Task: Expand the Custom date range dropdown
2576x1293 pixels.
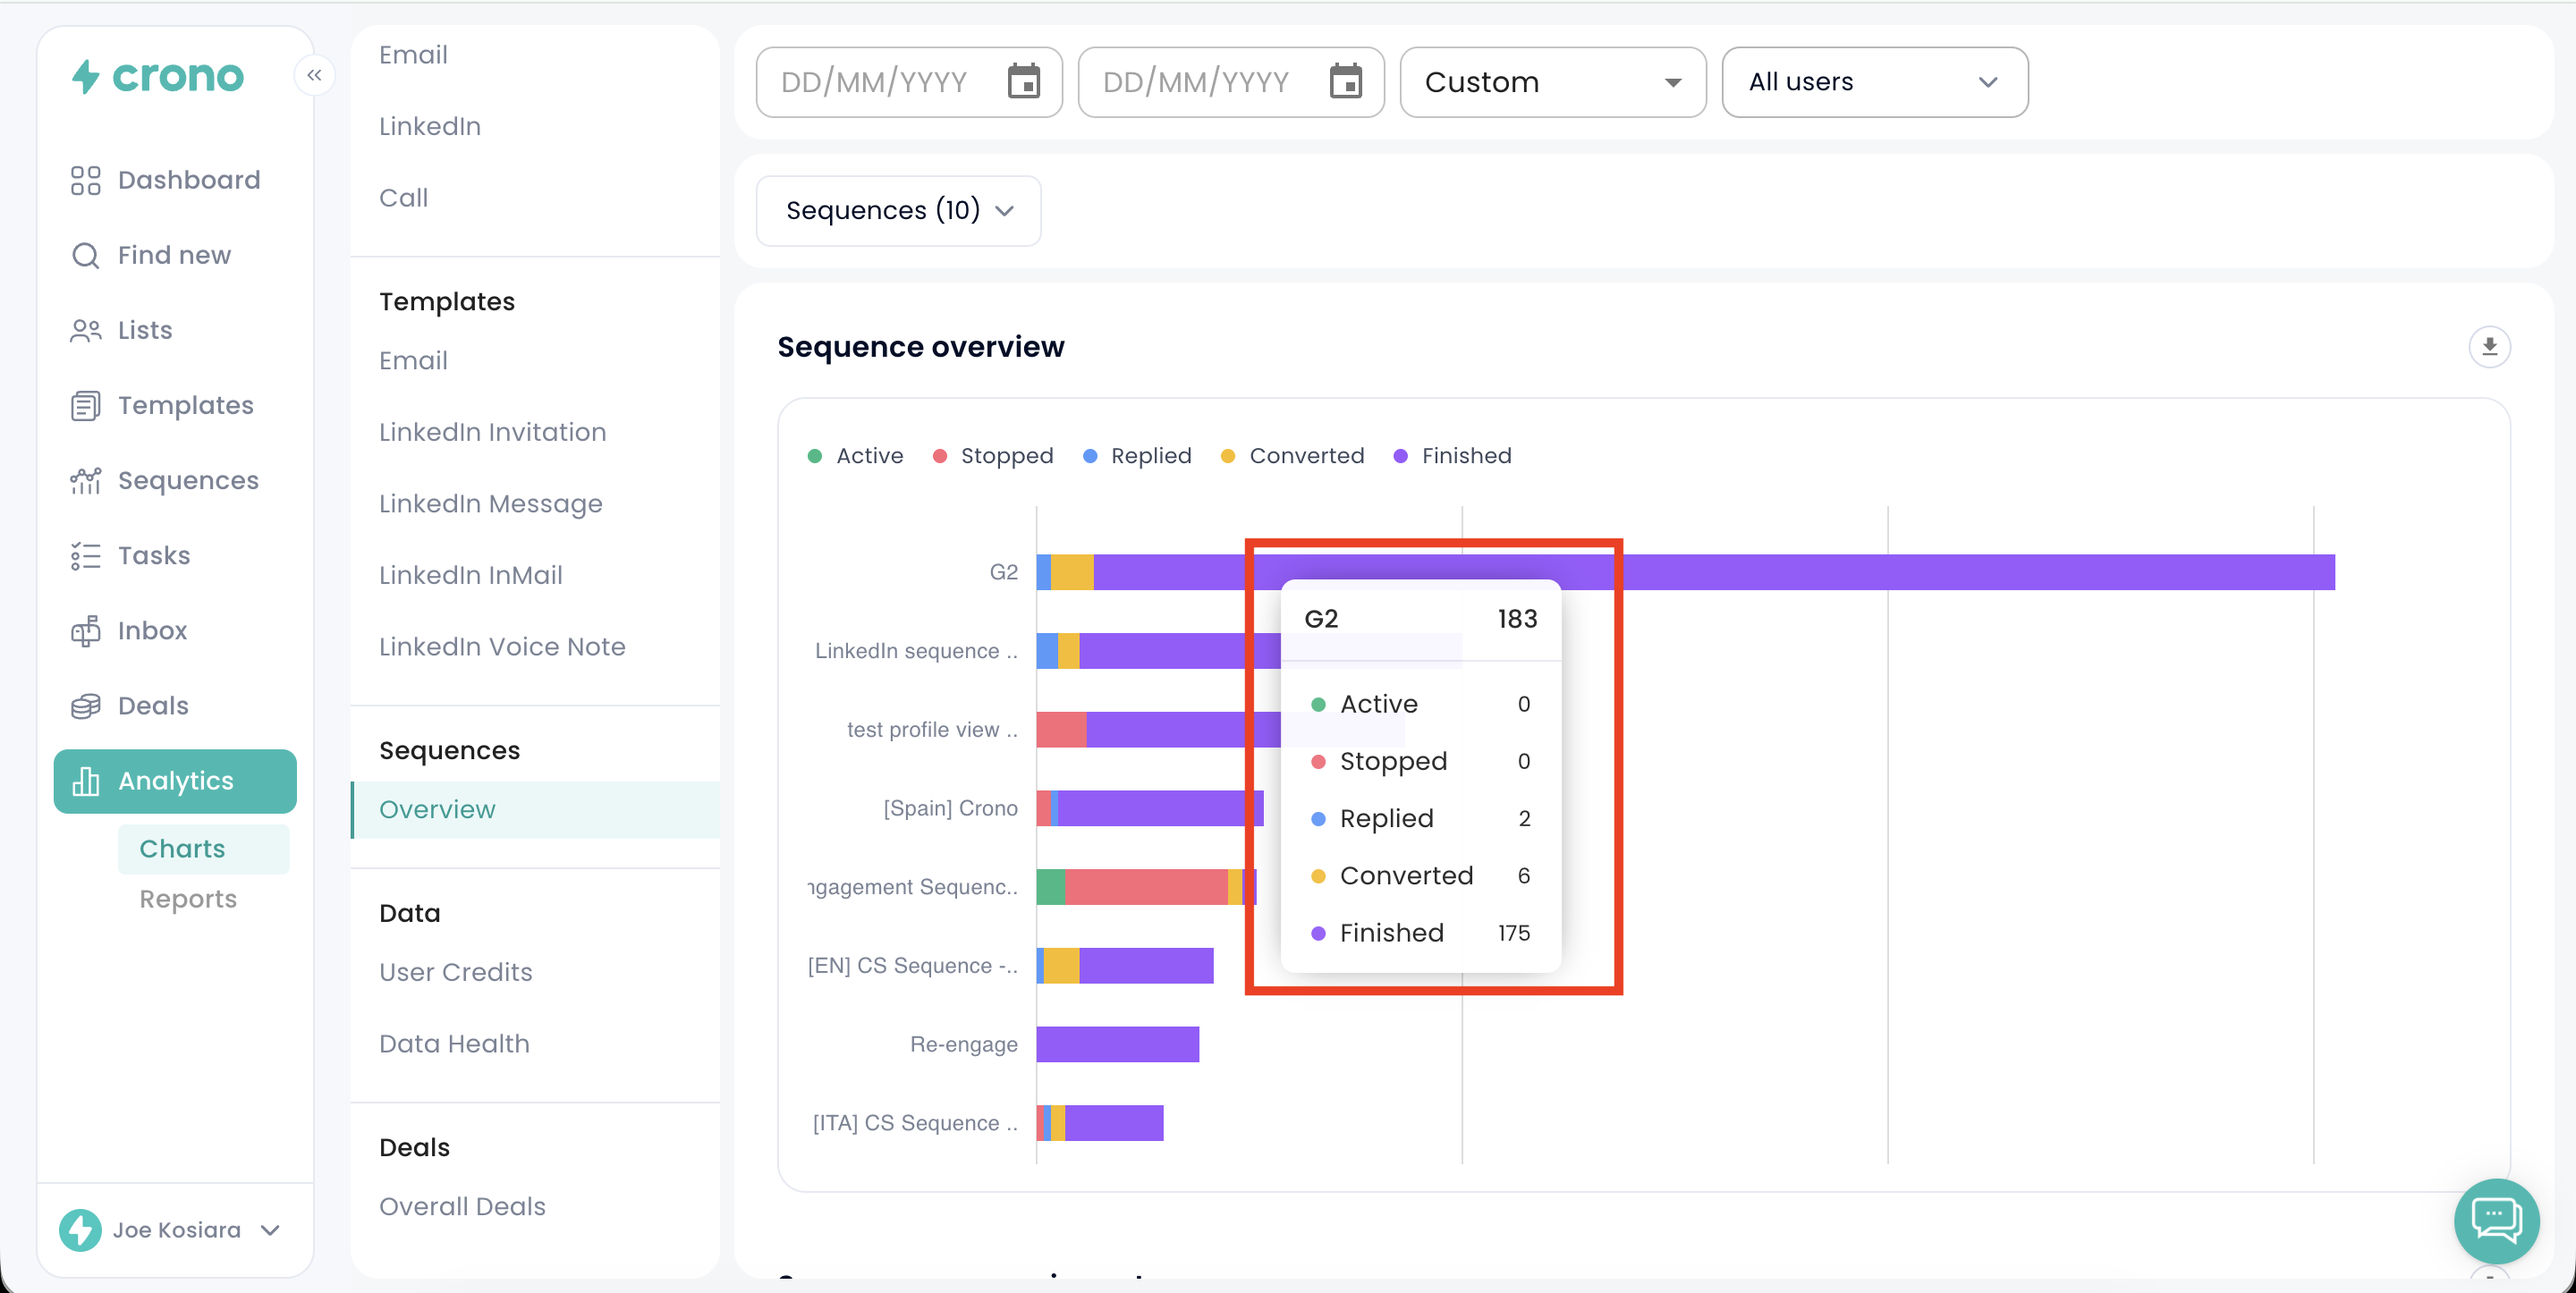Action: 1552,82
